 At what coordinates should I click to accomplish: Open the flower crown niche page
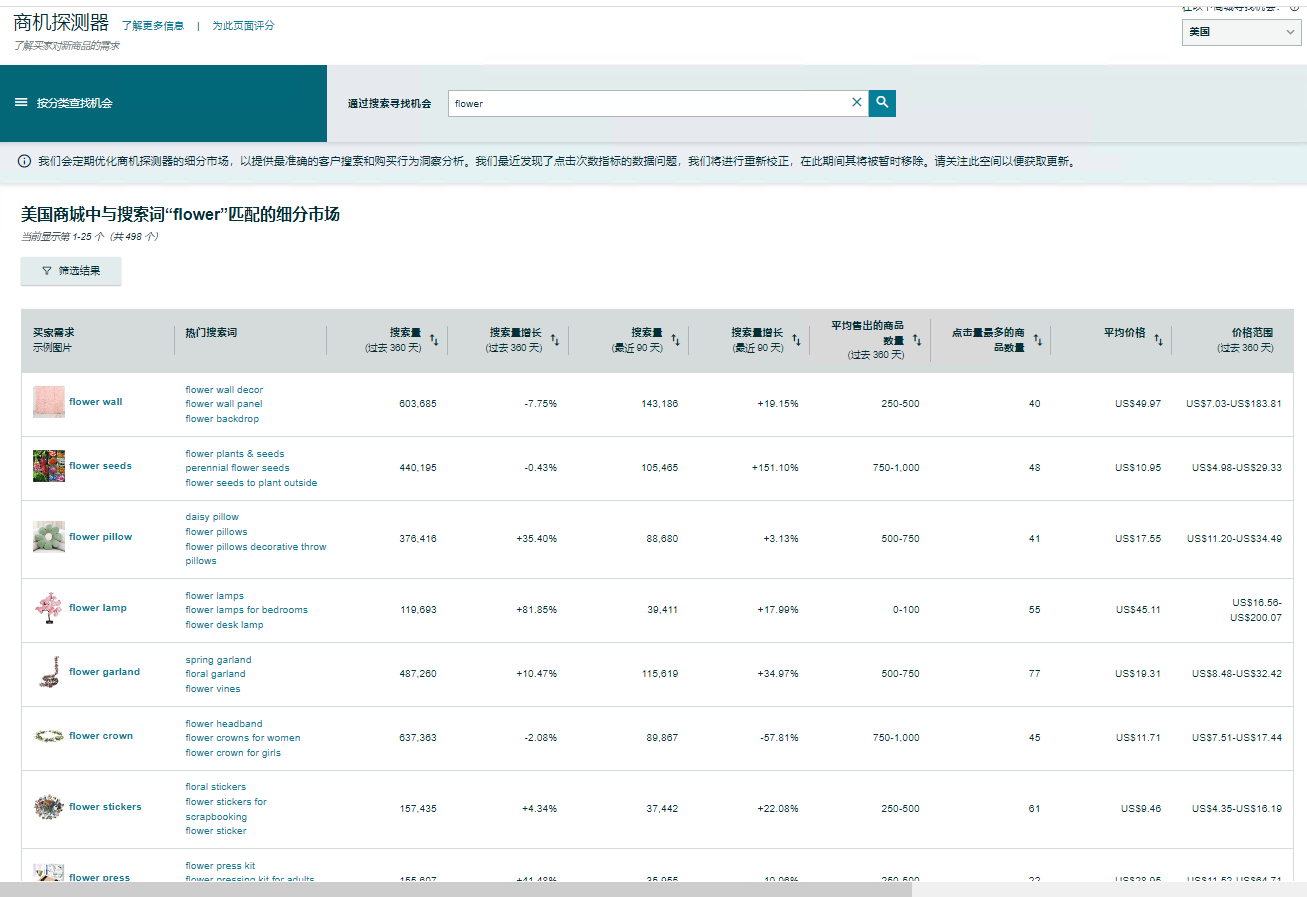(101, 735)
